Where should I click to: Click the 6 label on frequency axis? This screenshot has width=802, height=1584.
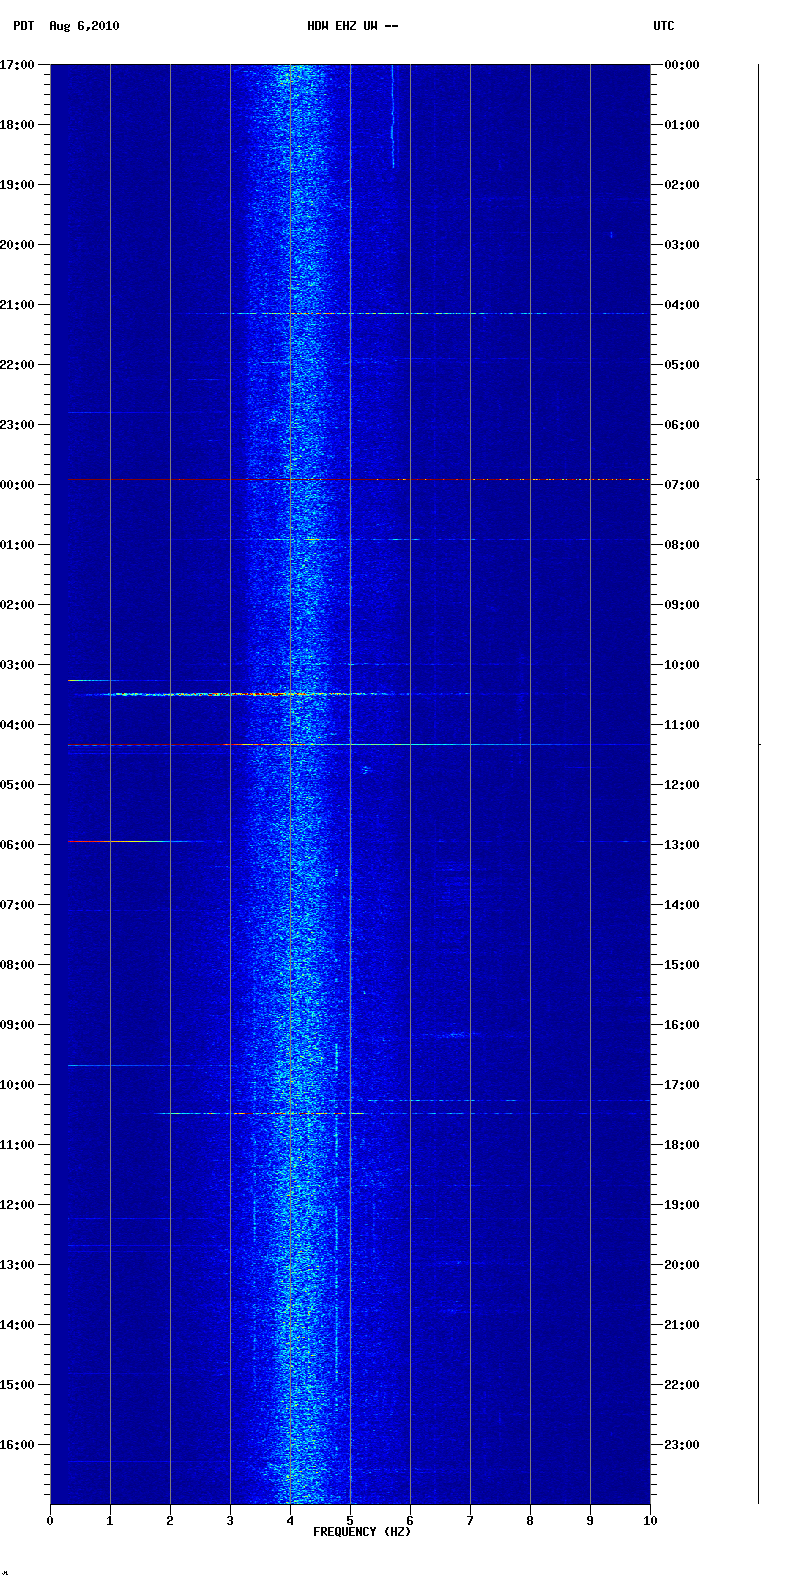pos(410,1521)
